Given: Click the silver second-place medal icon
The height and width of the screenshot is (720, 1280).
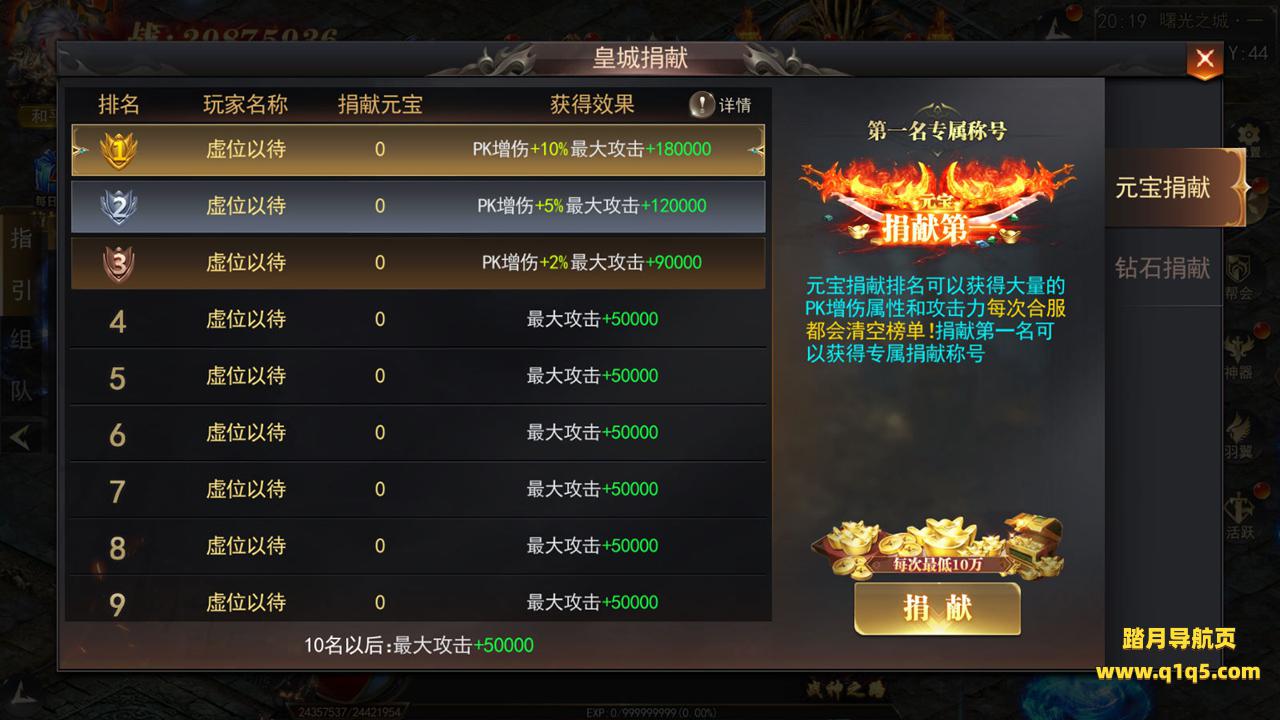Looking at the screenshot, I should click(118, 206).
